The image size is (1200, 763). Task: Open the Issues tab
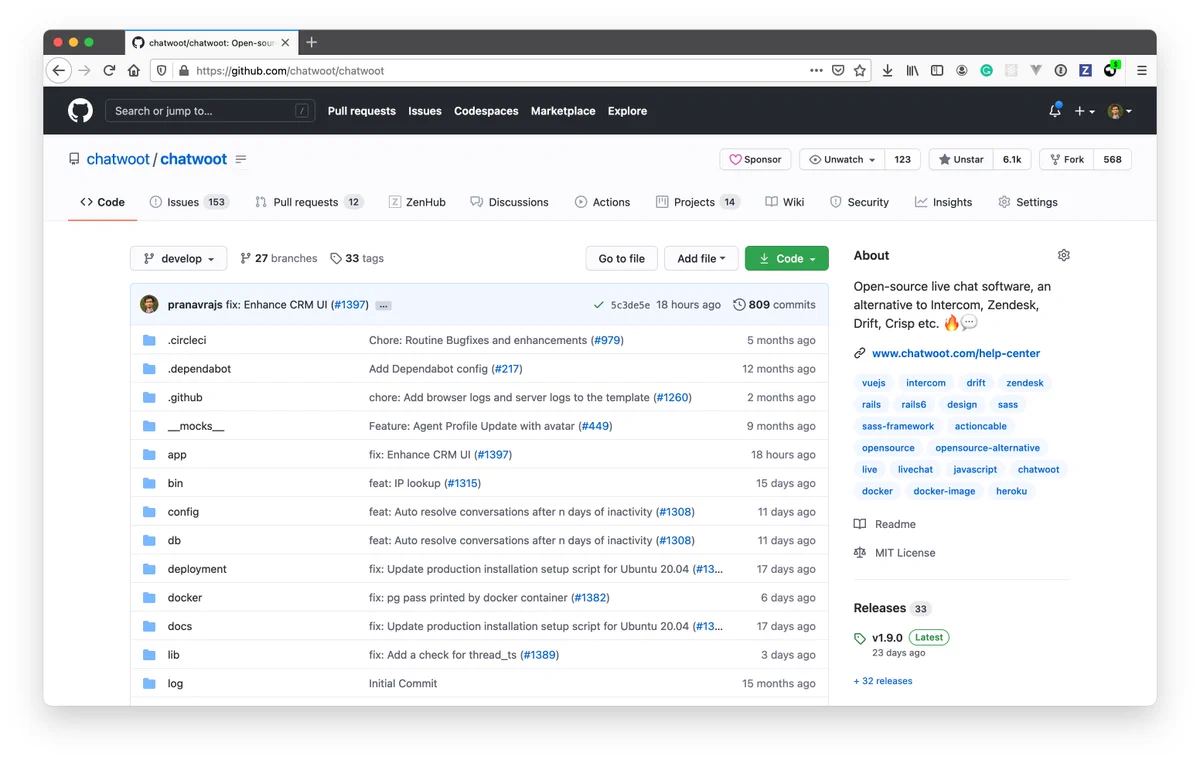(189, 202)
